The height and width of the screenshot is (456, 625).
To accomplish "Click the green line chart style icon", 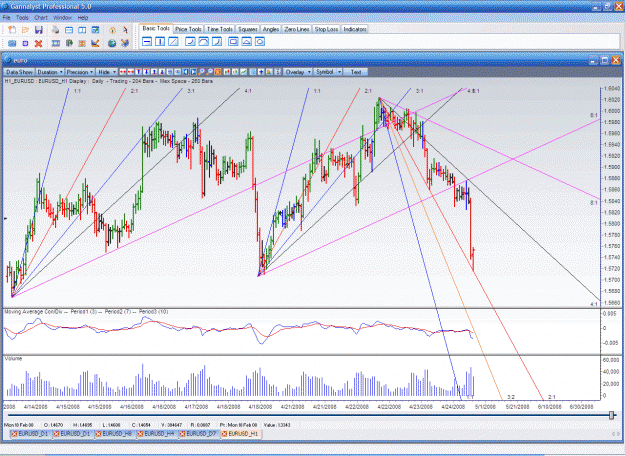I will coord(243,72).
